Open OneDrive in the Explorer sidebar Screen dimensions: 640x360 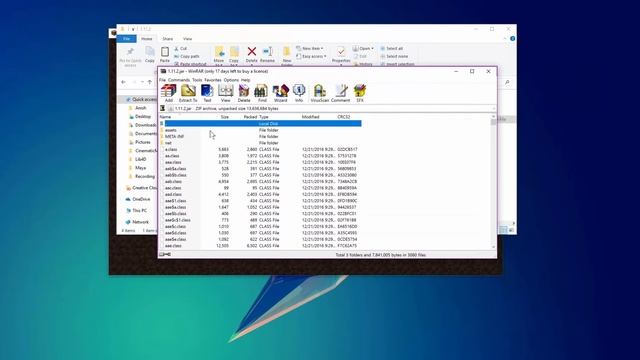coord(138,199)
